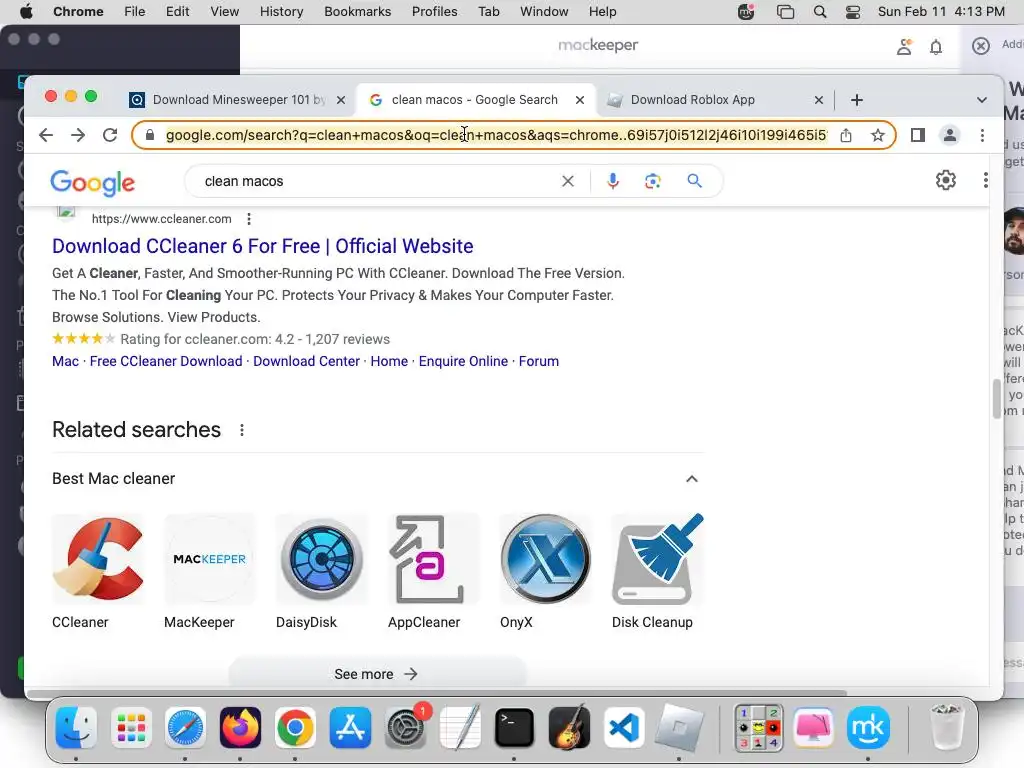Open the Bookmarks menu

(357, 12)
